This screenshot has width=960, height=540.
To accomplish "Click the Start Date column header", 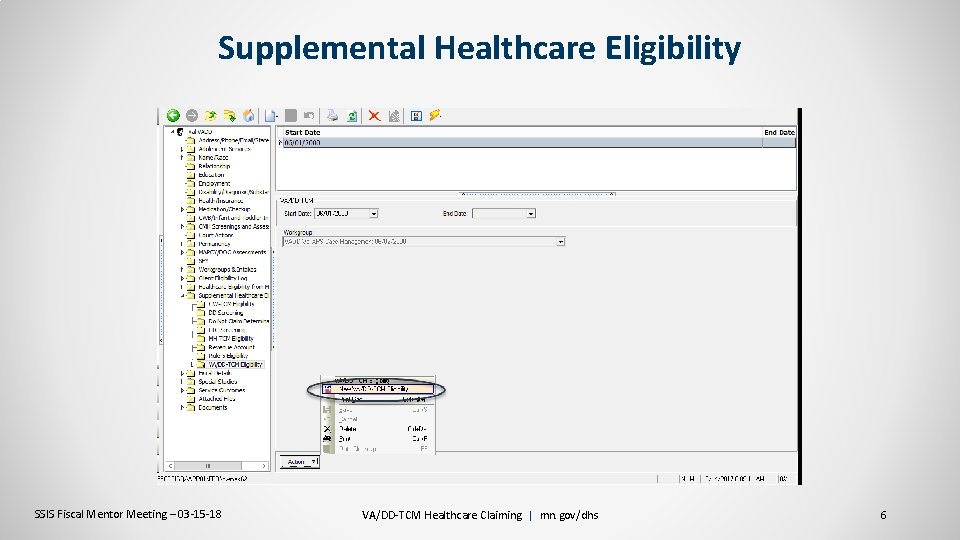I will point(522,132).
